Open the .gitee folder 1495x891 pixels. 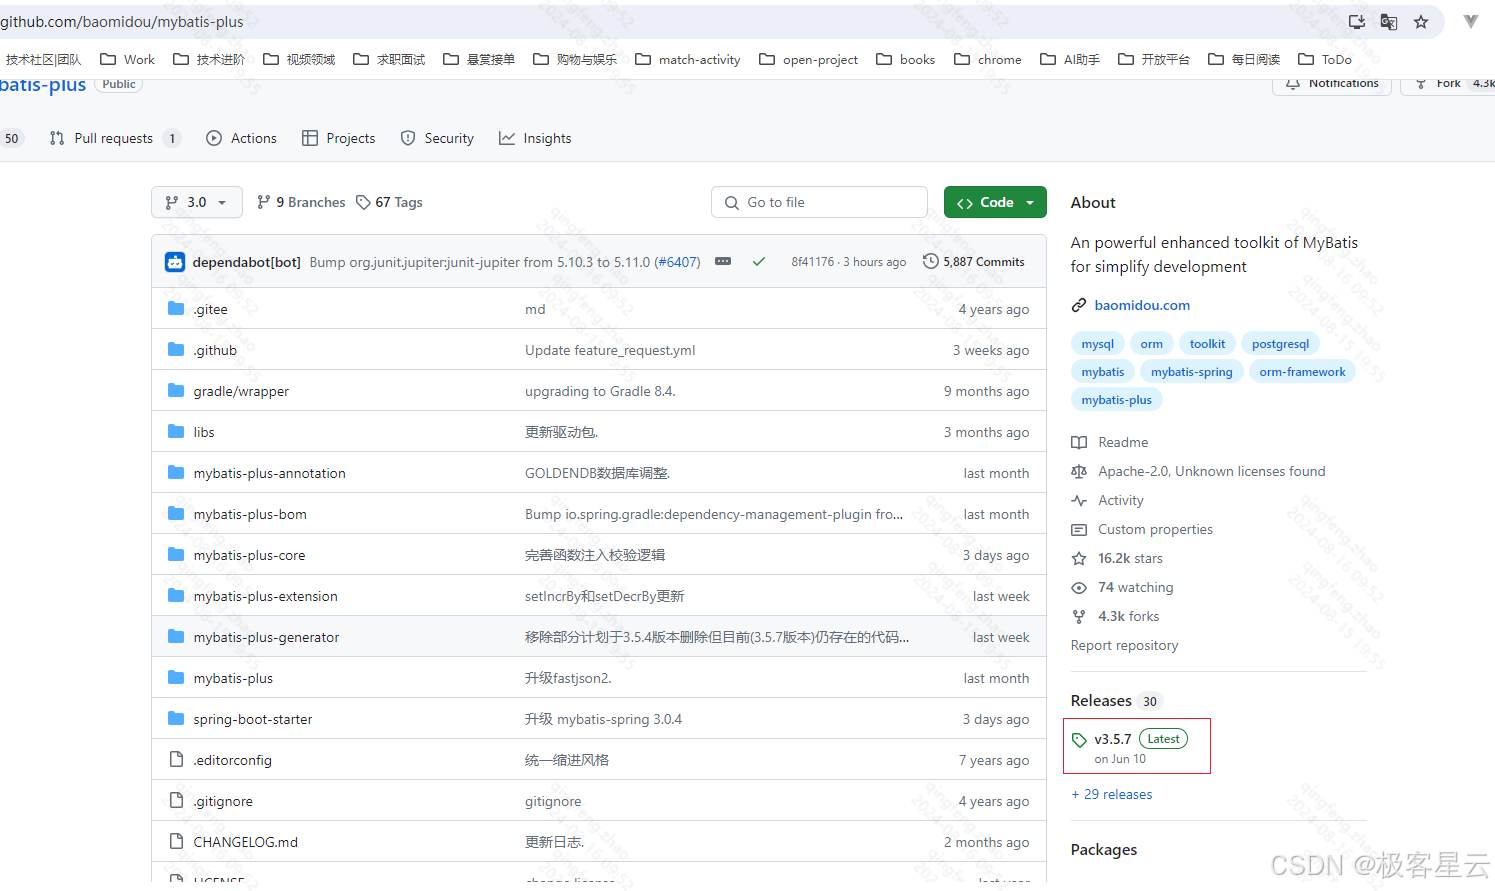(x=210, y=310)
